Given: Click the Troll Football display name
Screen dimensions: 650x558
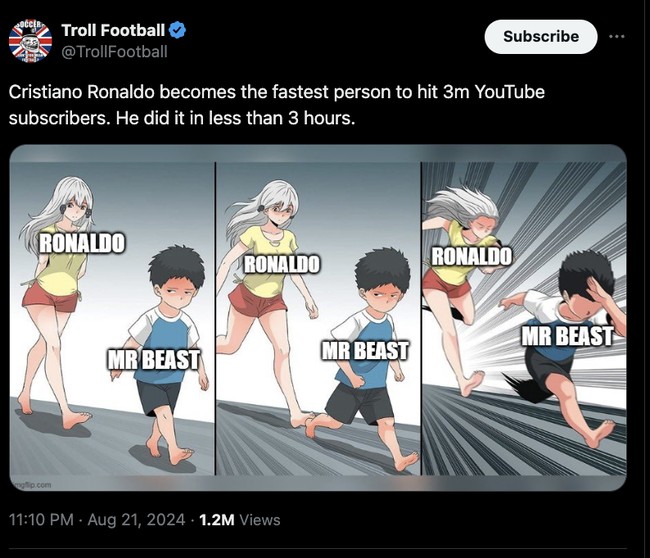Looking at the screenshot, I should click(113, 31).
